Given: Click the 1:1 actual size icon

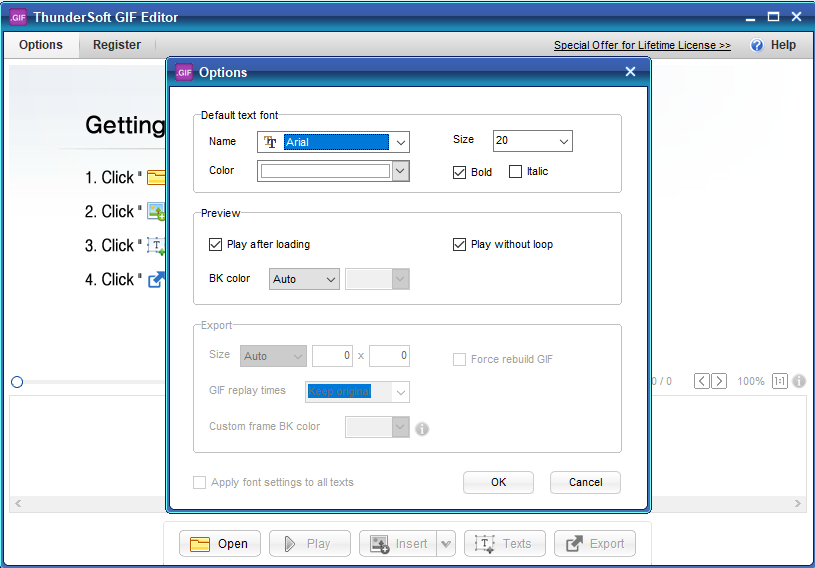Looking at the screenshot, I should click(780, 381).
